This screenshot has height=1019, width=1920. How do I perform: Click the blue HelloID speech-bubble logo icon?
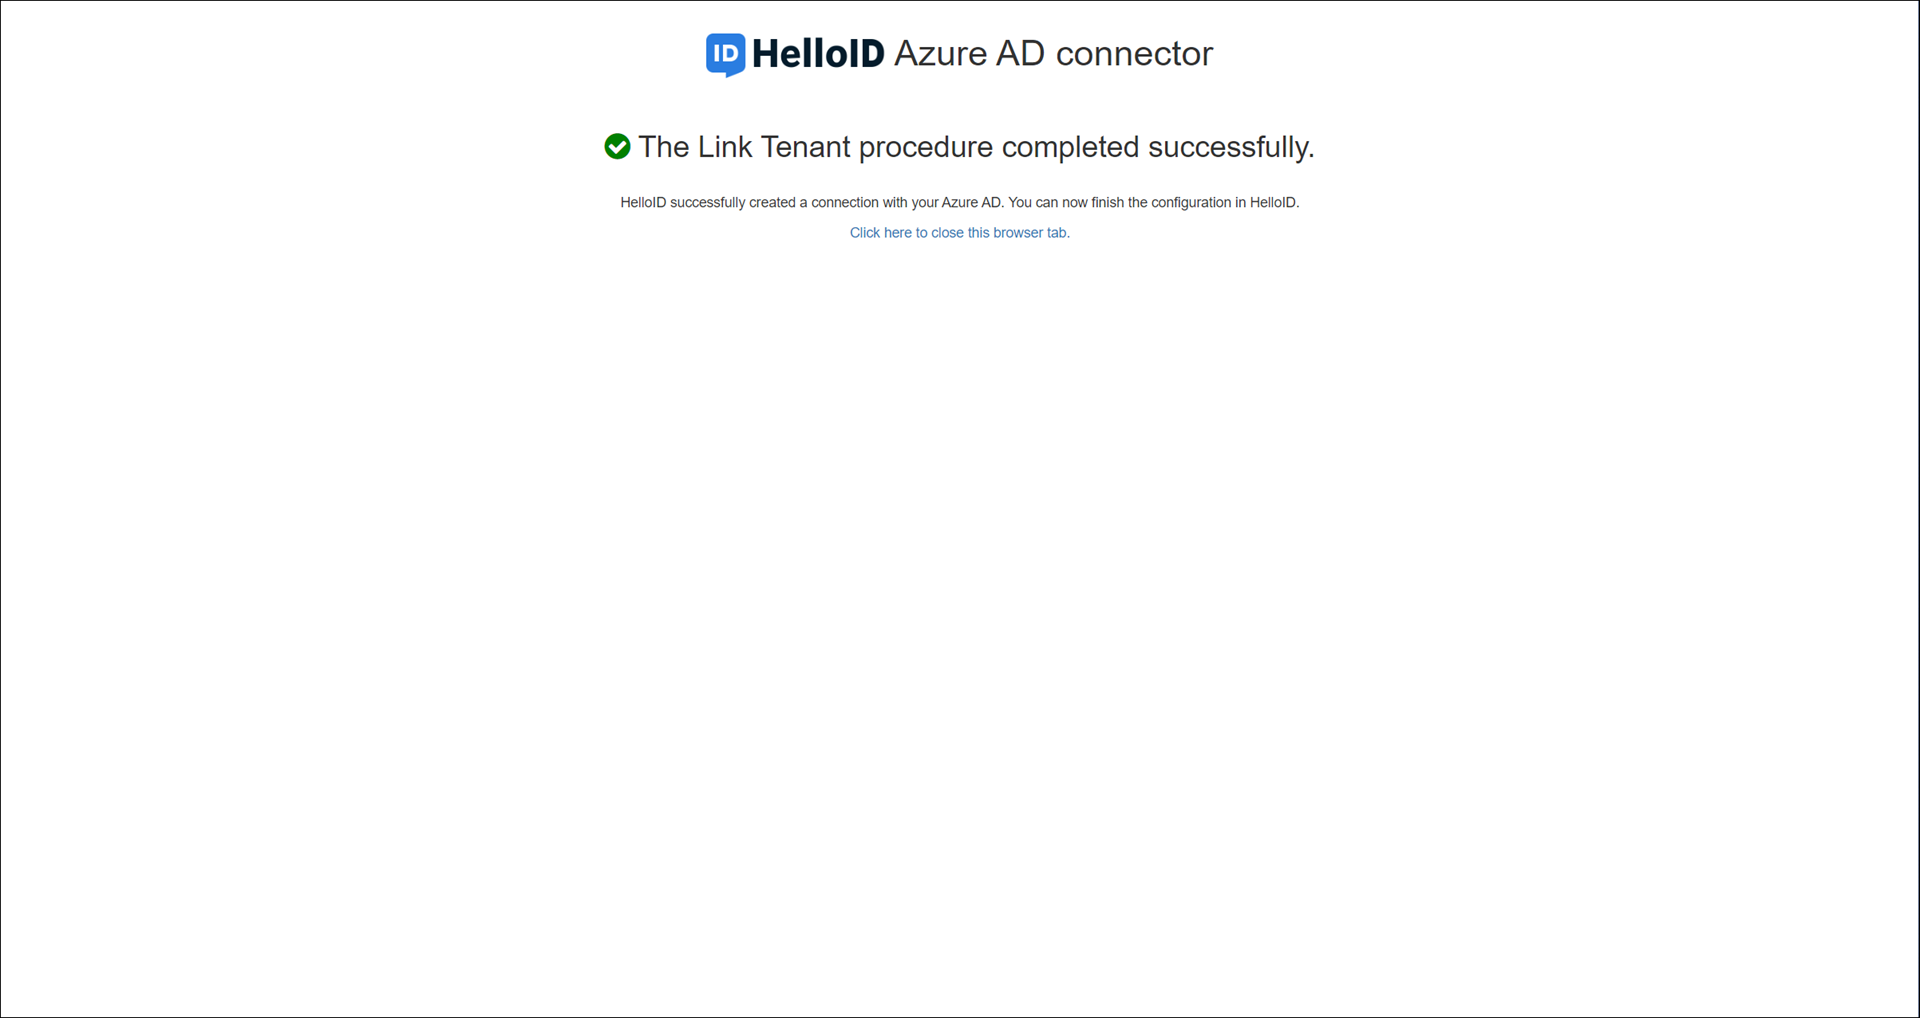[725, 54]
